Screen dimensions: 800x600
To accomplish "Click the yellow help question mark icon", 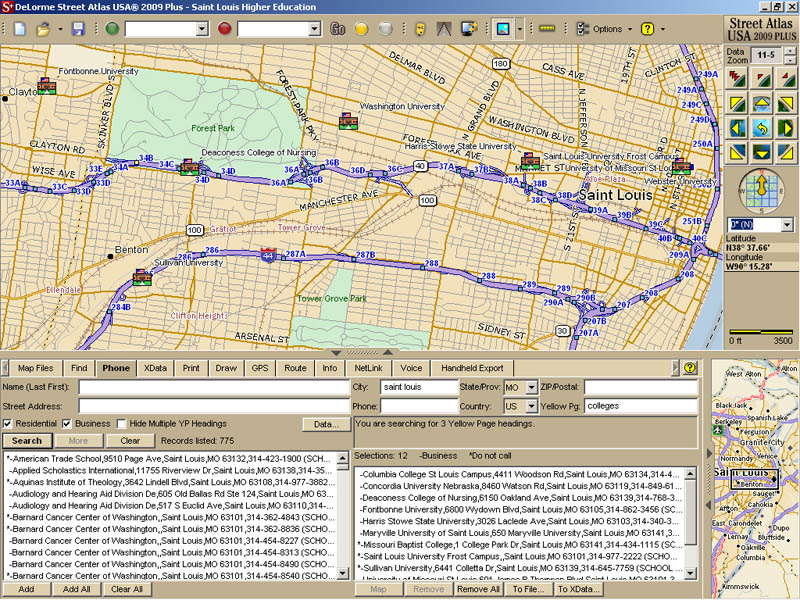I will click(648, 29).
